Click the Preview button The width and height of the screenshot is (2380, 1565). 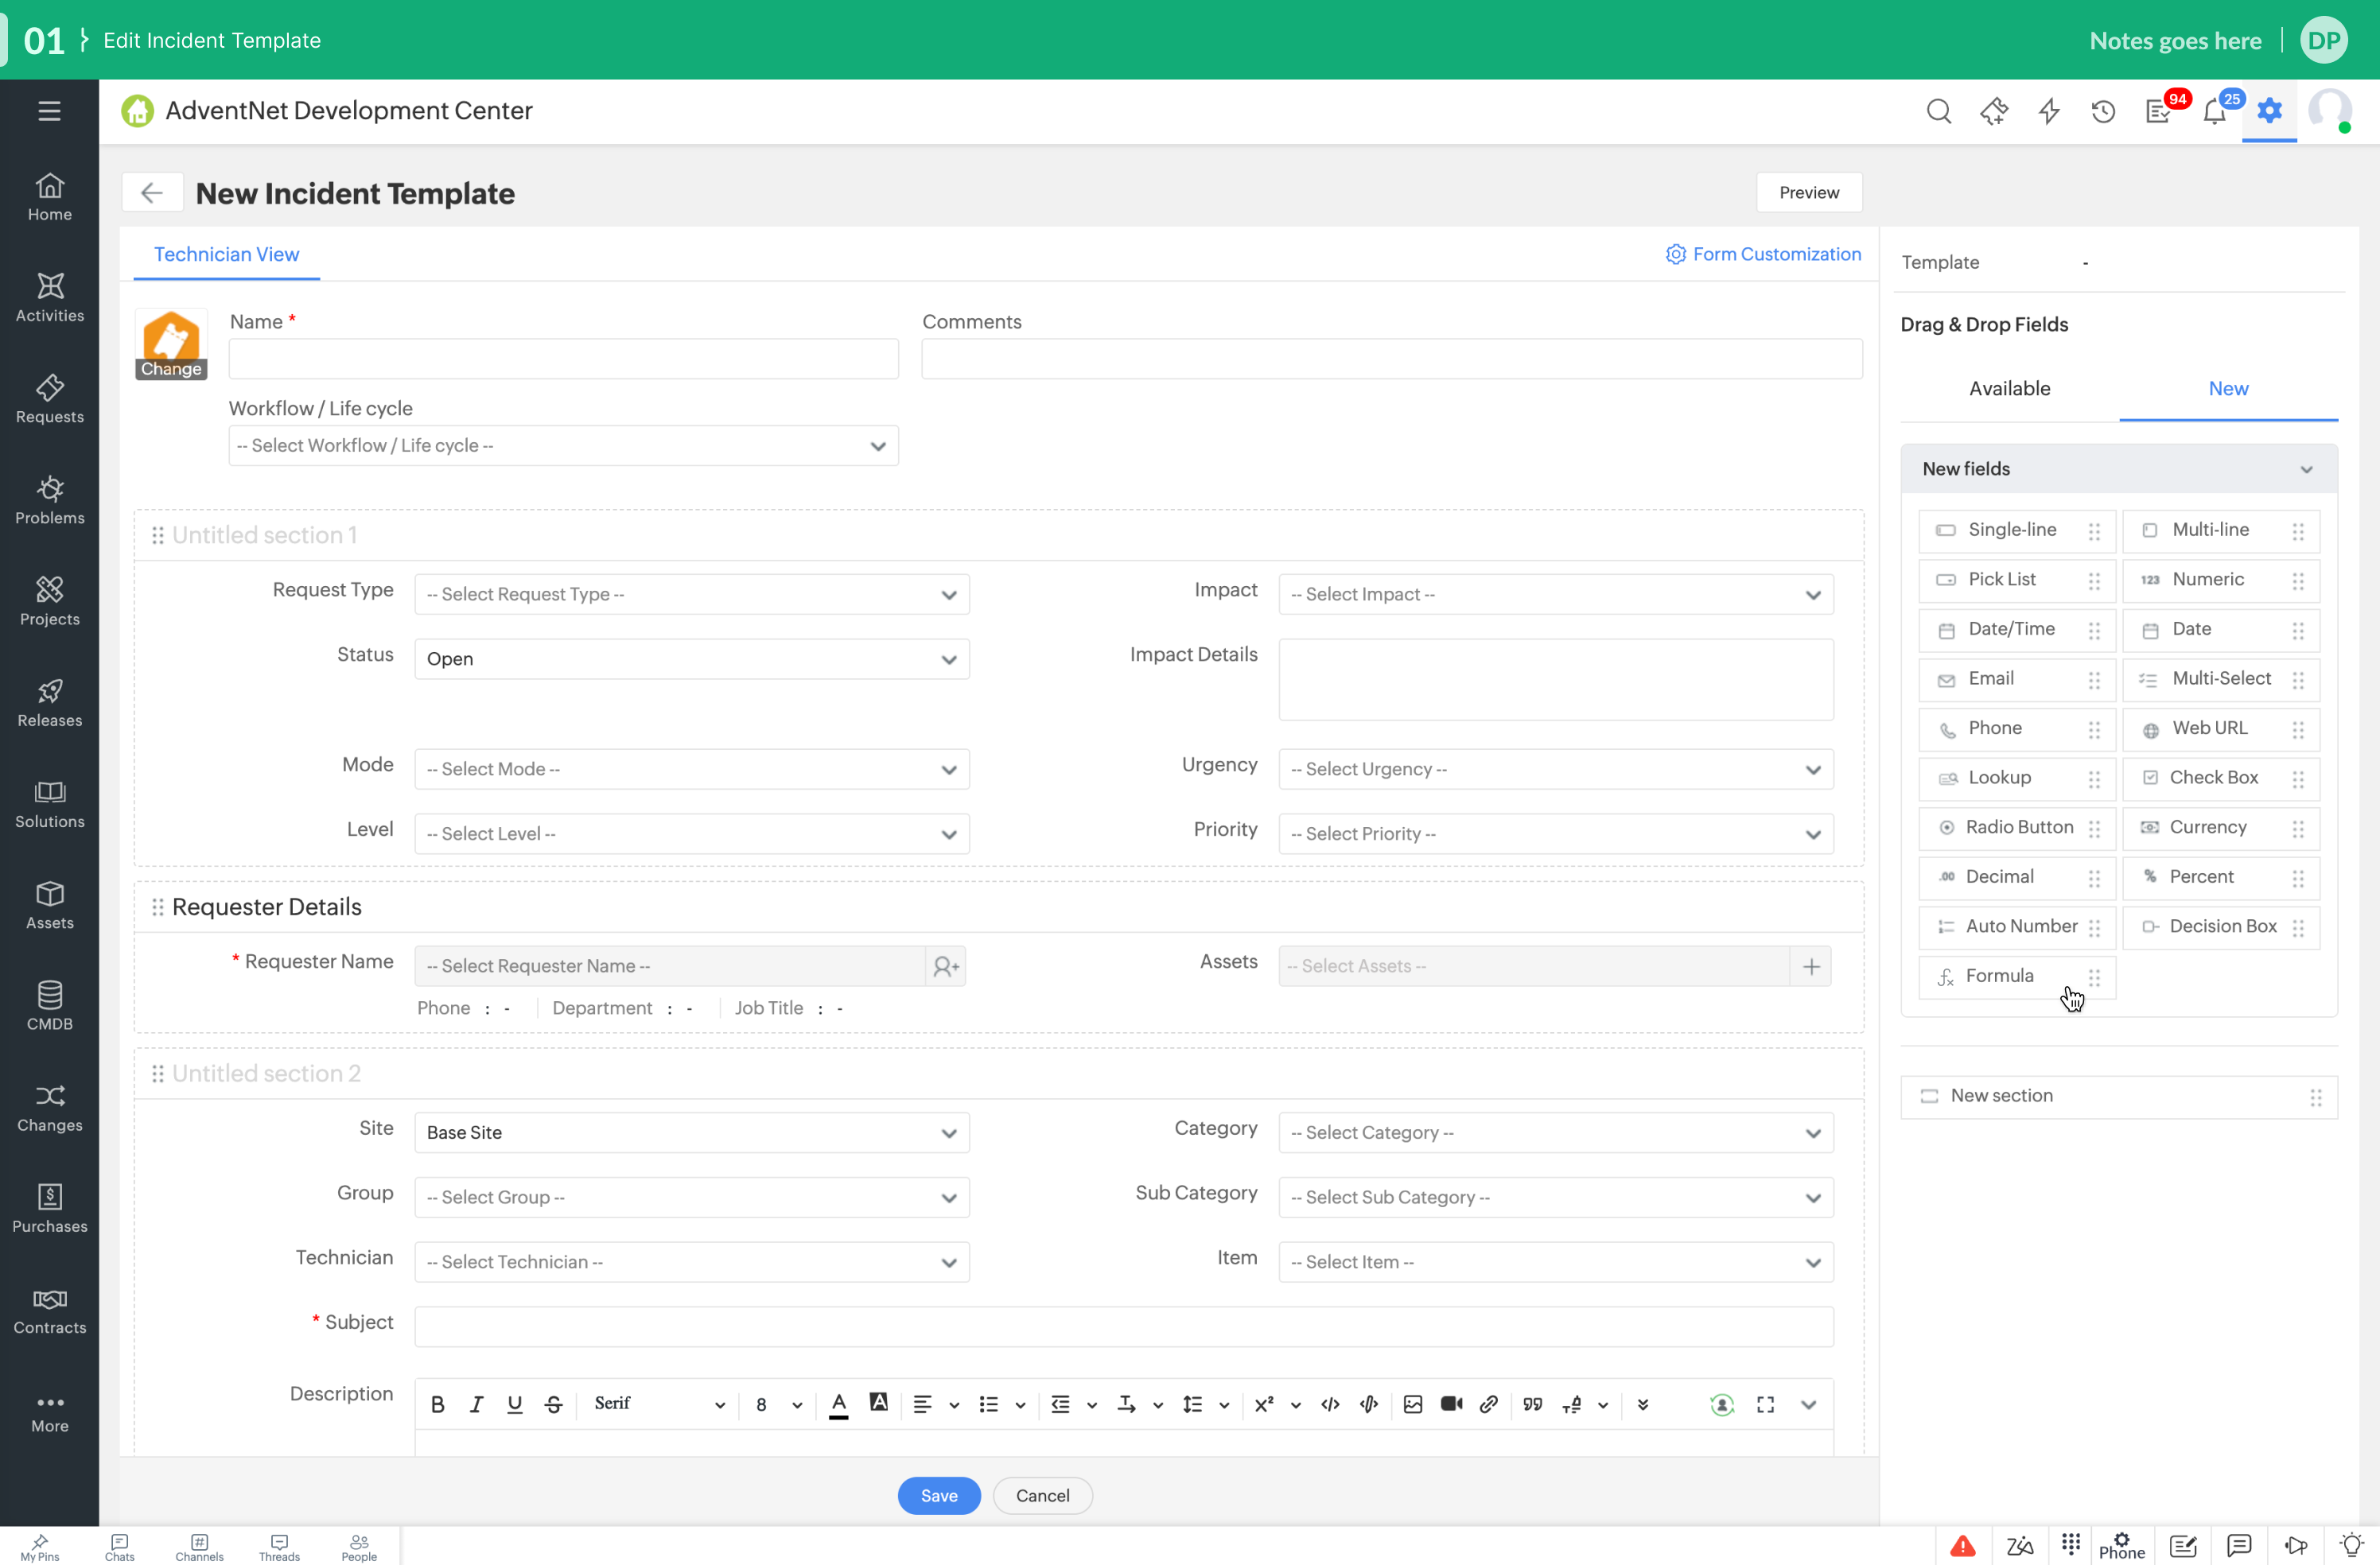(1808, 192)
